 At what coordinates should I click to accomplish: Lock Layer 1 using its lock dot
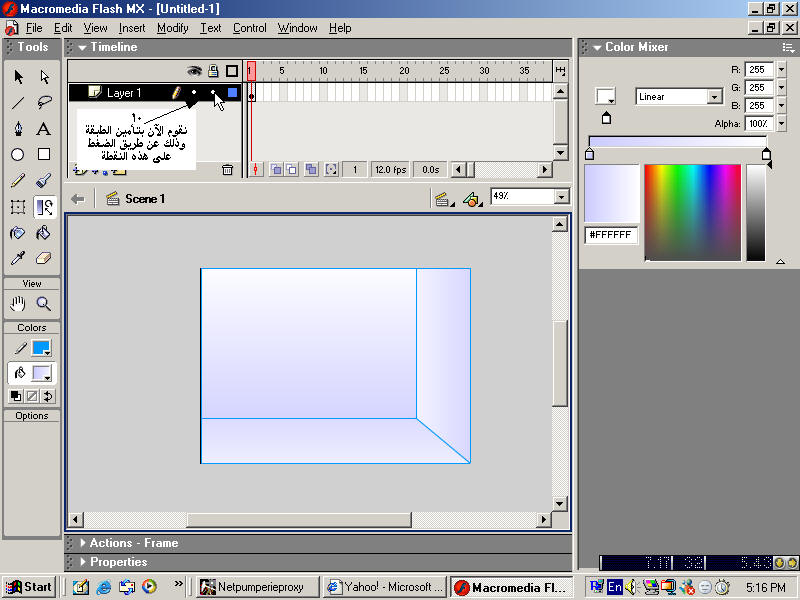click(213, 92)
